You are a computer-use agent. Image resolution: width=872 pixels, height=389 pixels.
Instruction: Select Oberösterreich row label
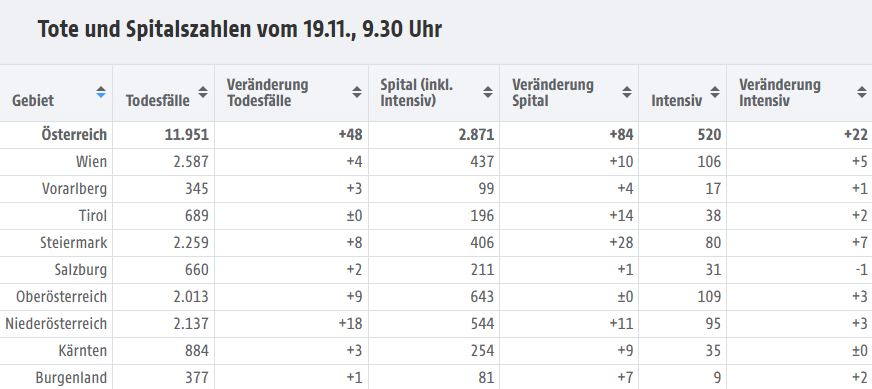[x=61, y=297]
